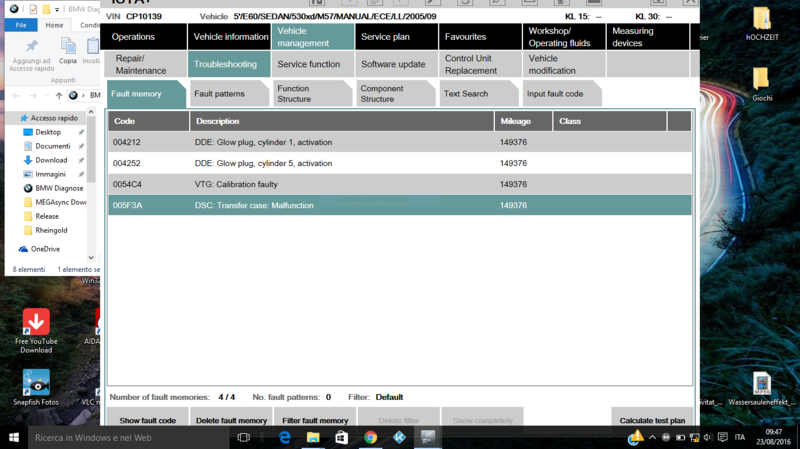This screenshot has width=800, height=449.
Task: Open Rheingold folder in Explorer sidebar
Action: [51, 230]
